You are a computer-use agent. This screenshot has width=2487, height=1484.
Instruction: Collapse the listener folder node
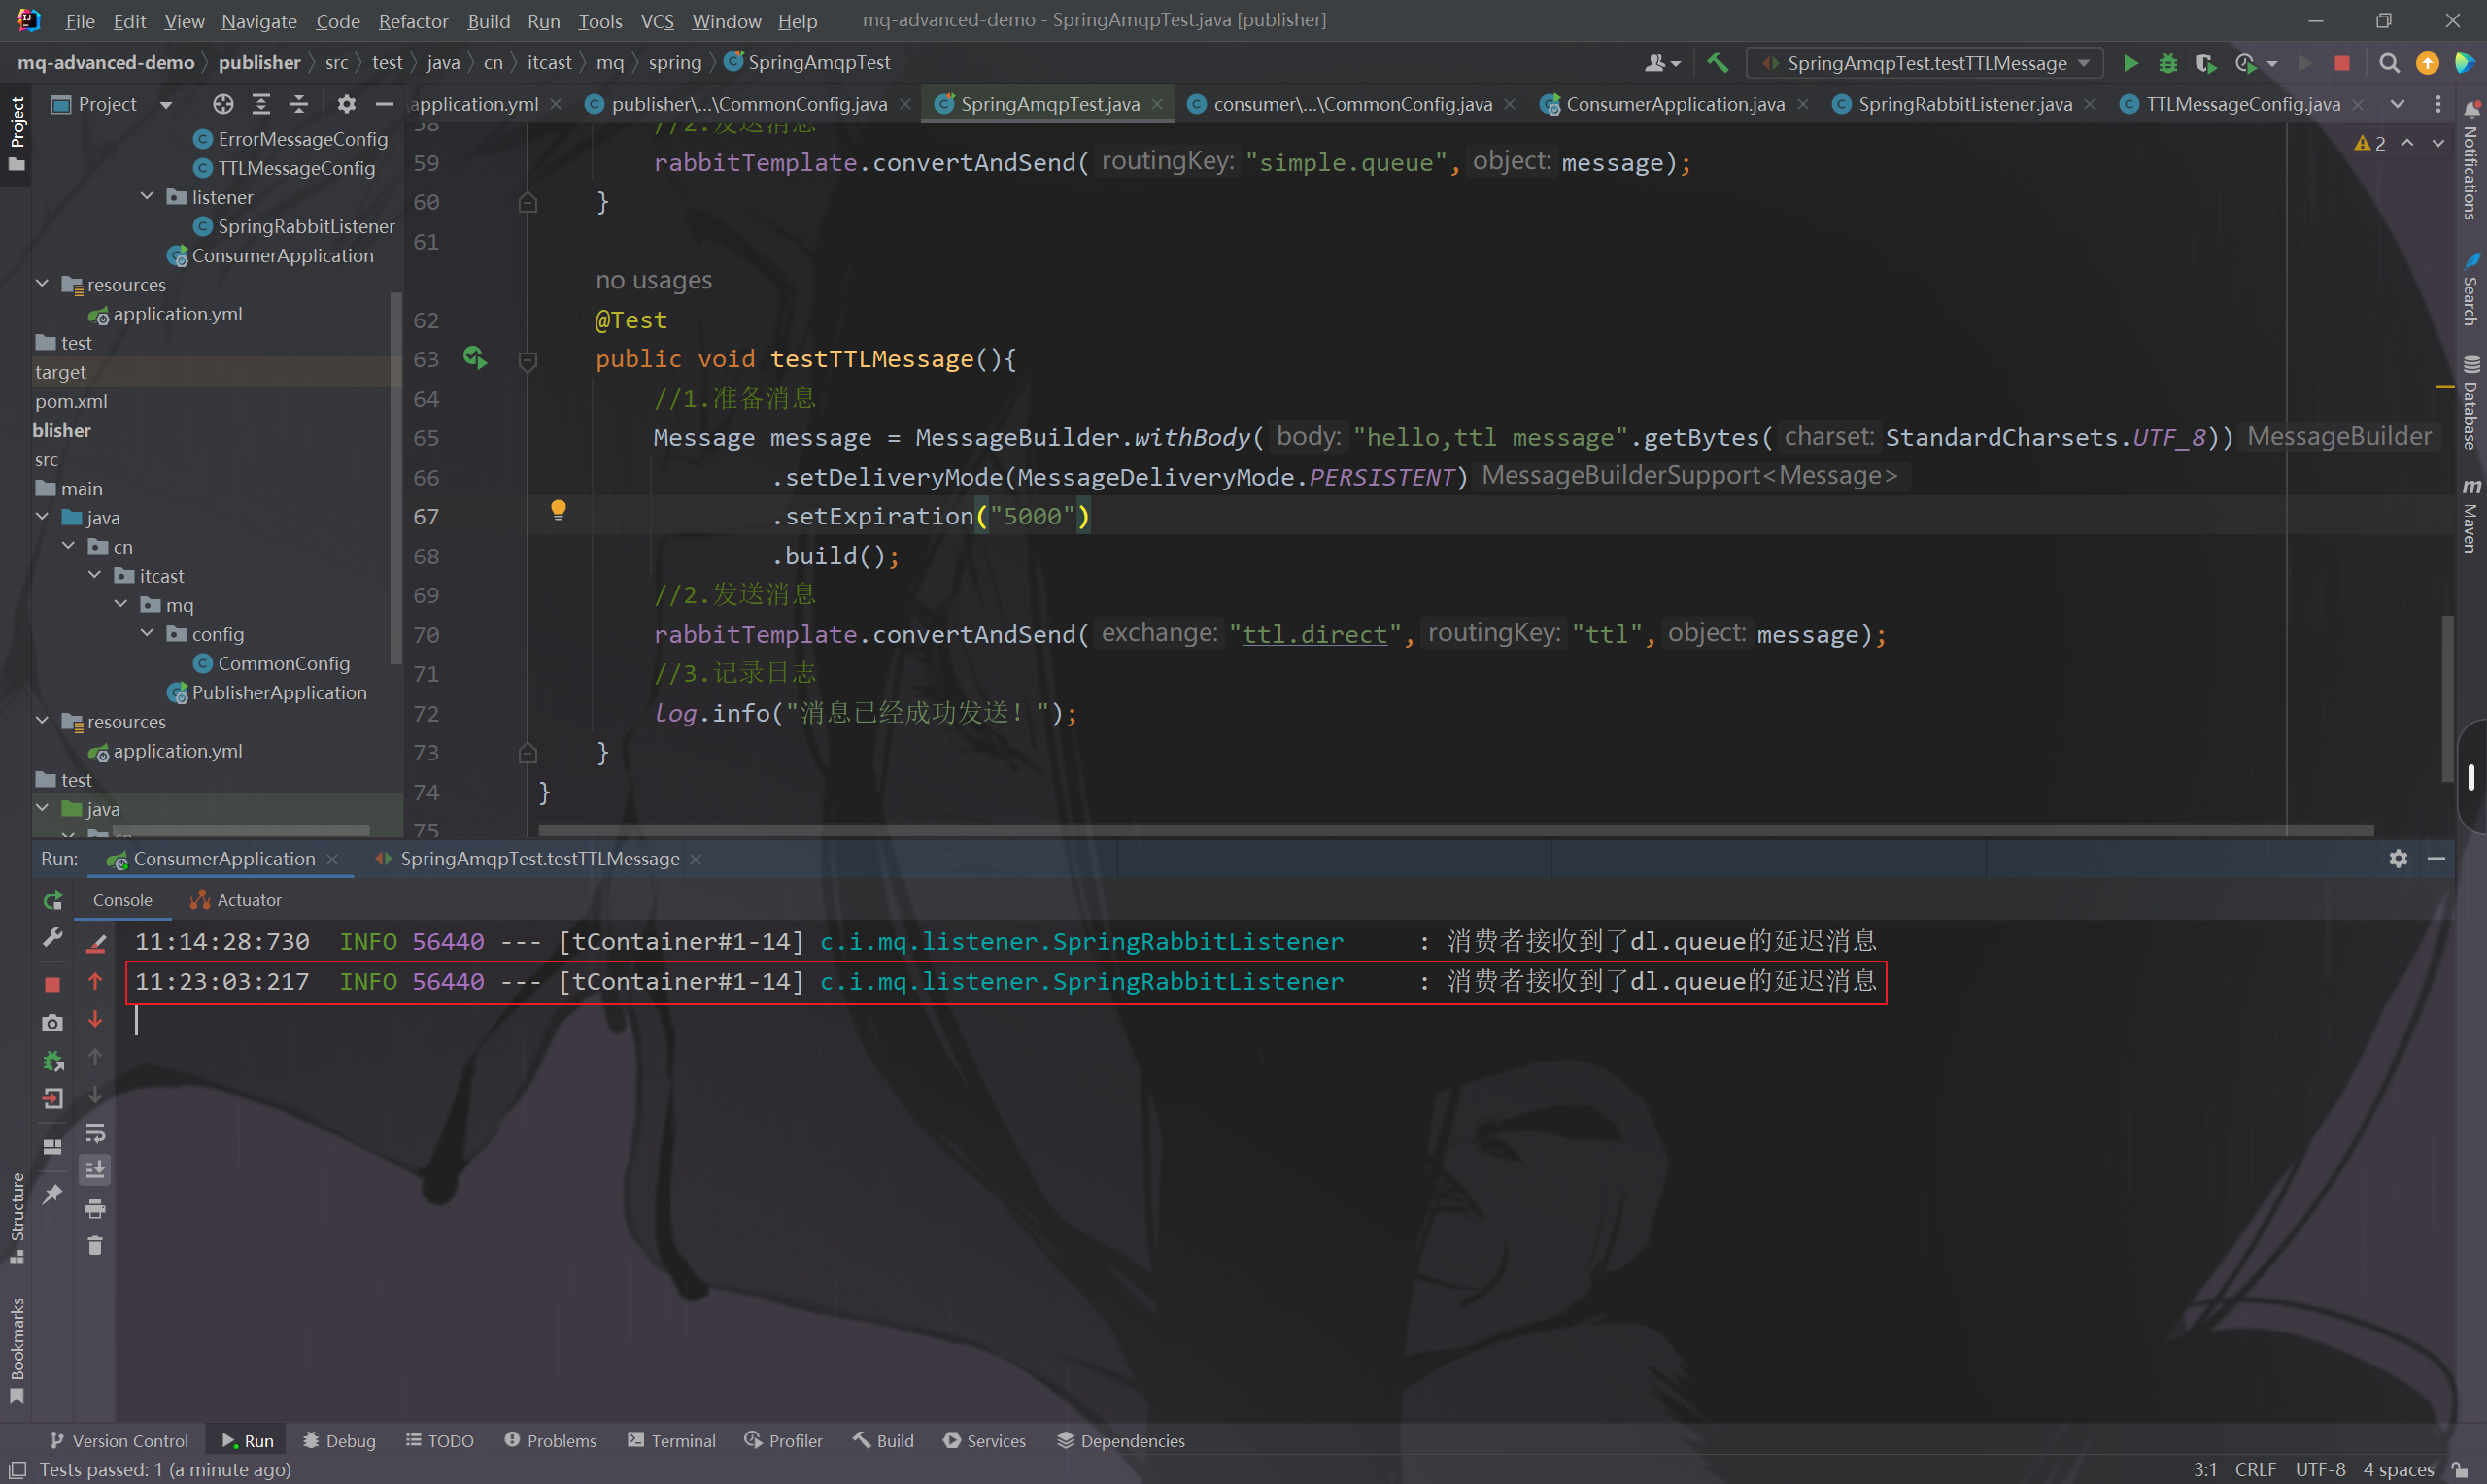pos(147,197)
